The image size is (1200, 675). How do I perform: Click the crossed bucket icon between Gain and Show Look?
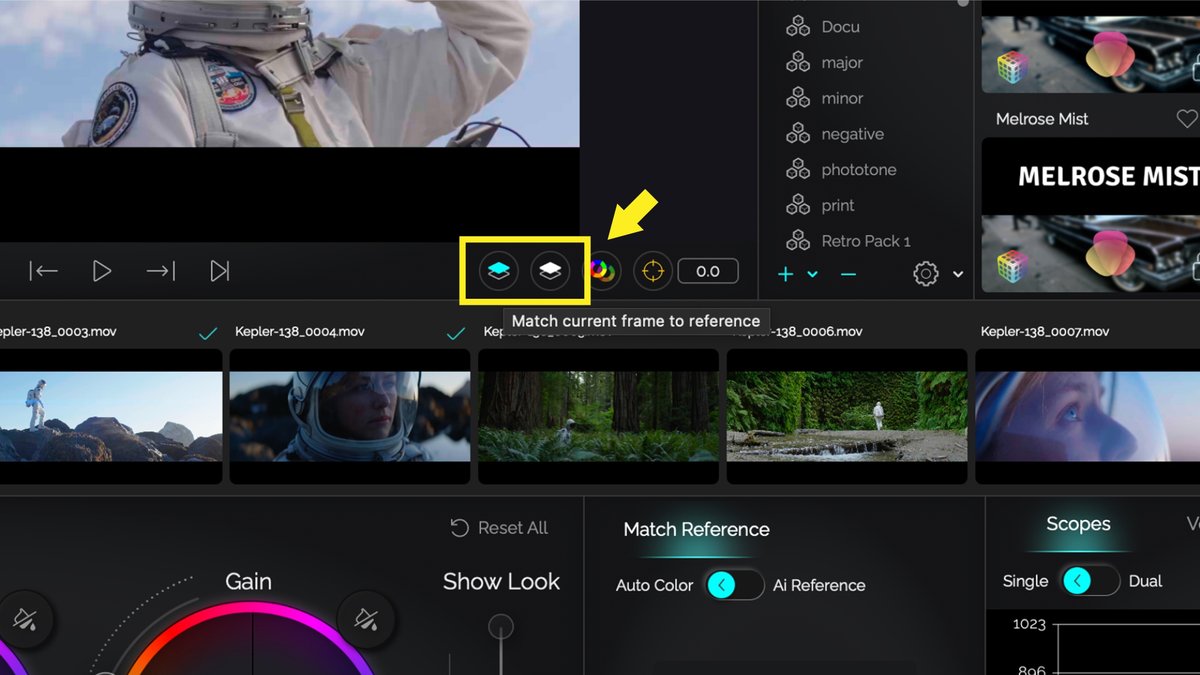coord(366,621)
